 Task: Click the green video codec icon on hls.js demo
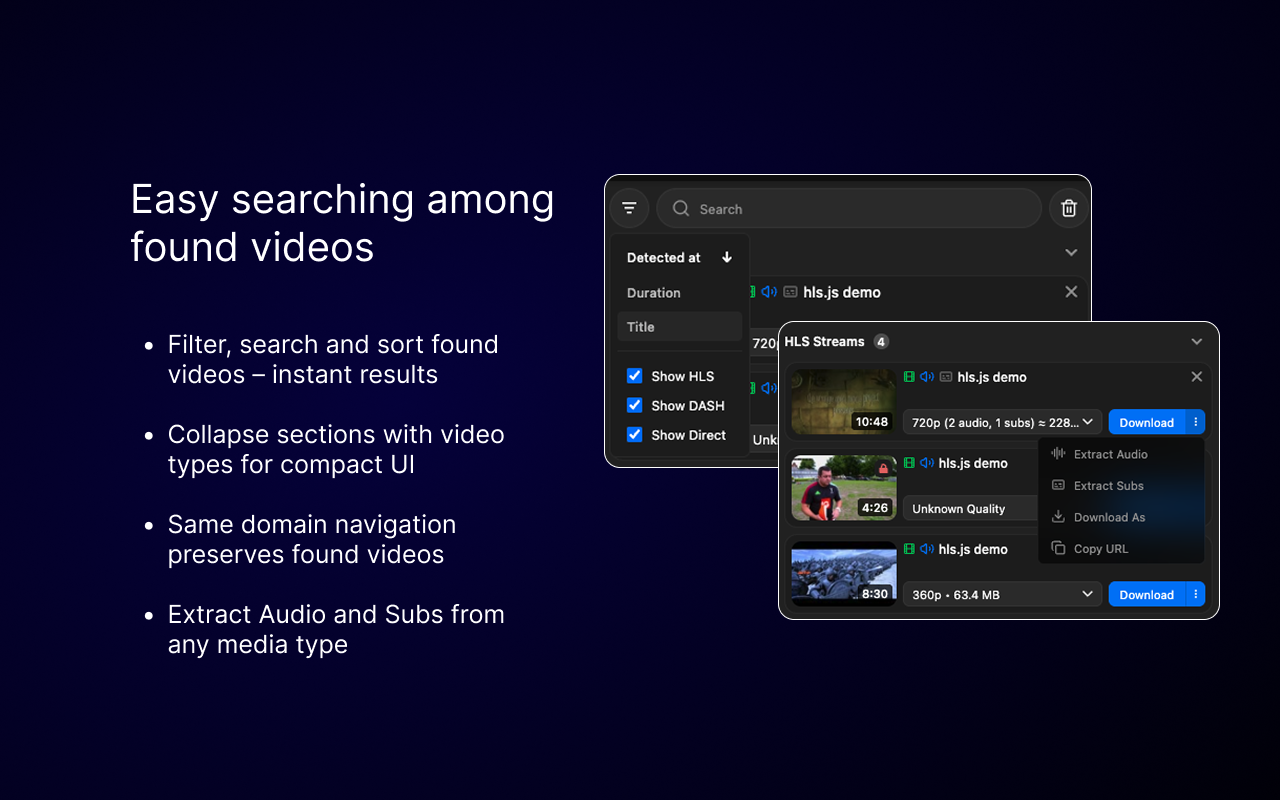click(908, 377)
